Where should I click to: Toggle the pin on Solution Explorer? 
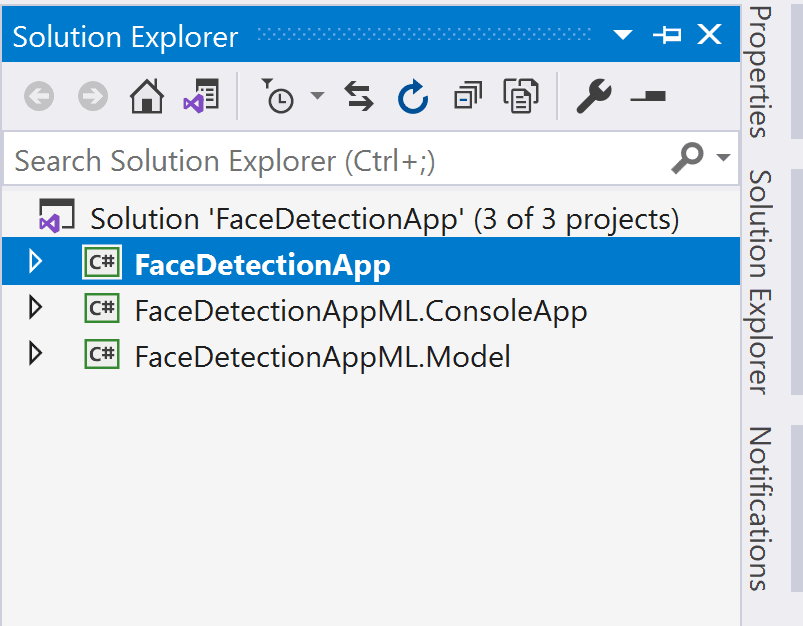pos(667,34)
